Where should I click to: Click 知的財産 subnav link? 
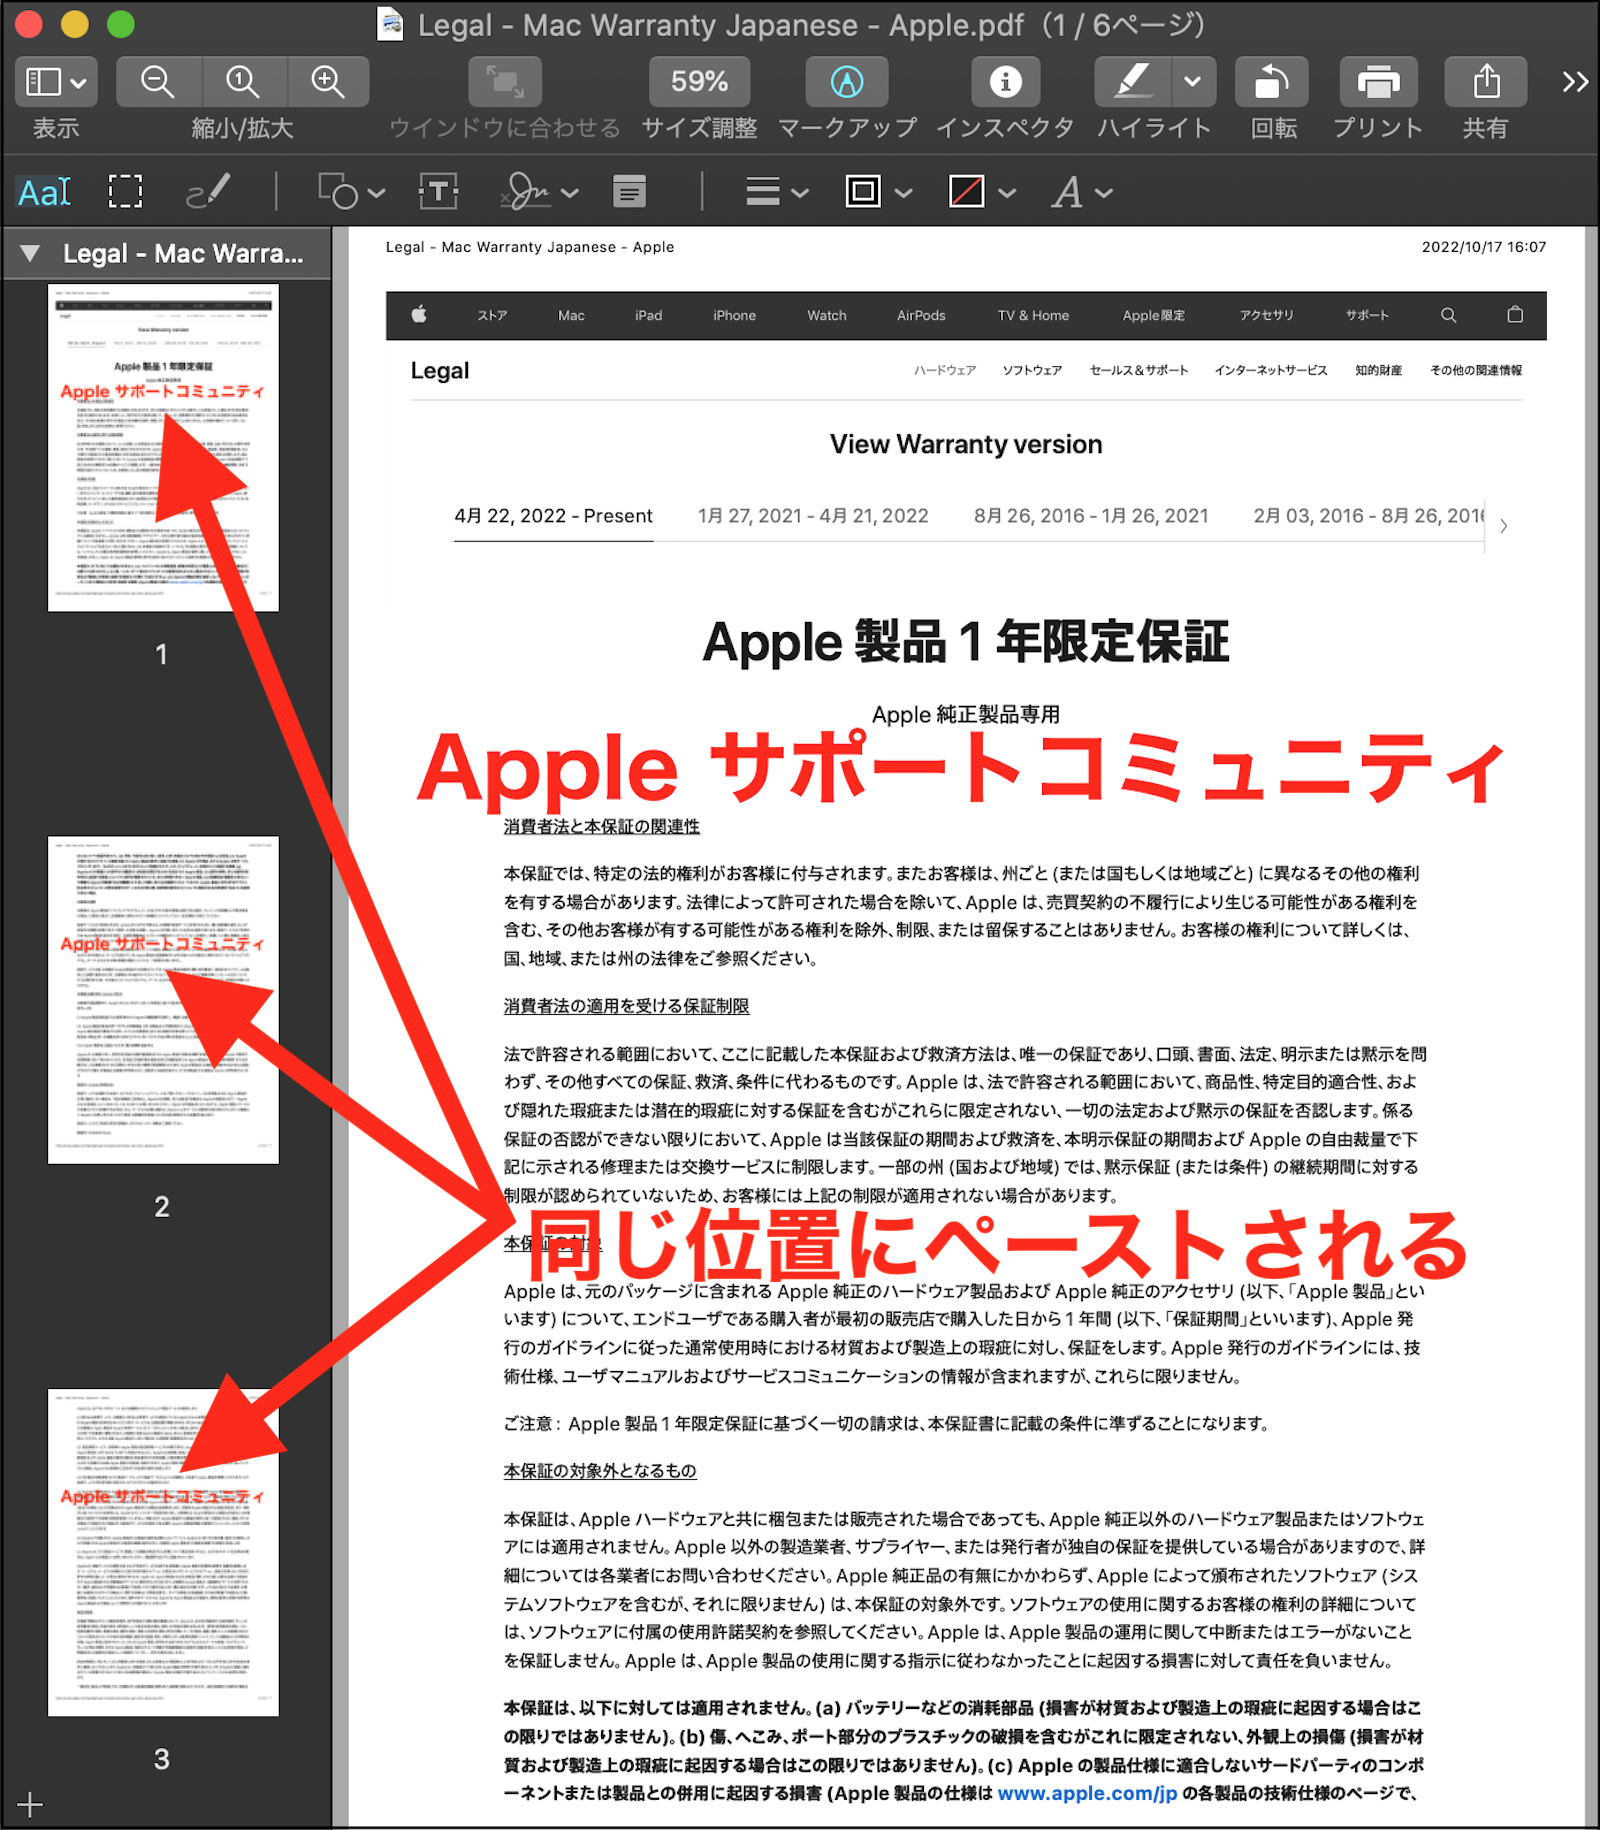pos(1378,370)
